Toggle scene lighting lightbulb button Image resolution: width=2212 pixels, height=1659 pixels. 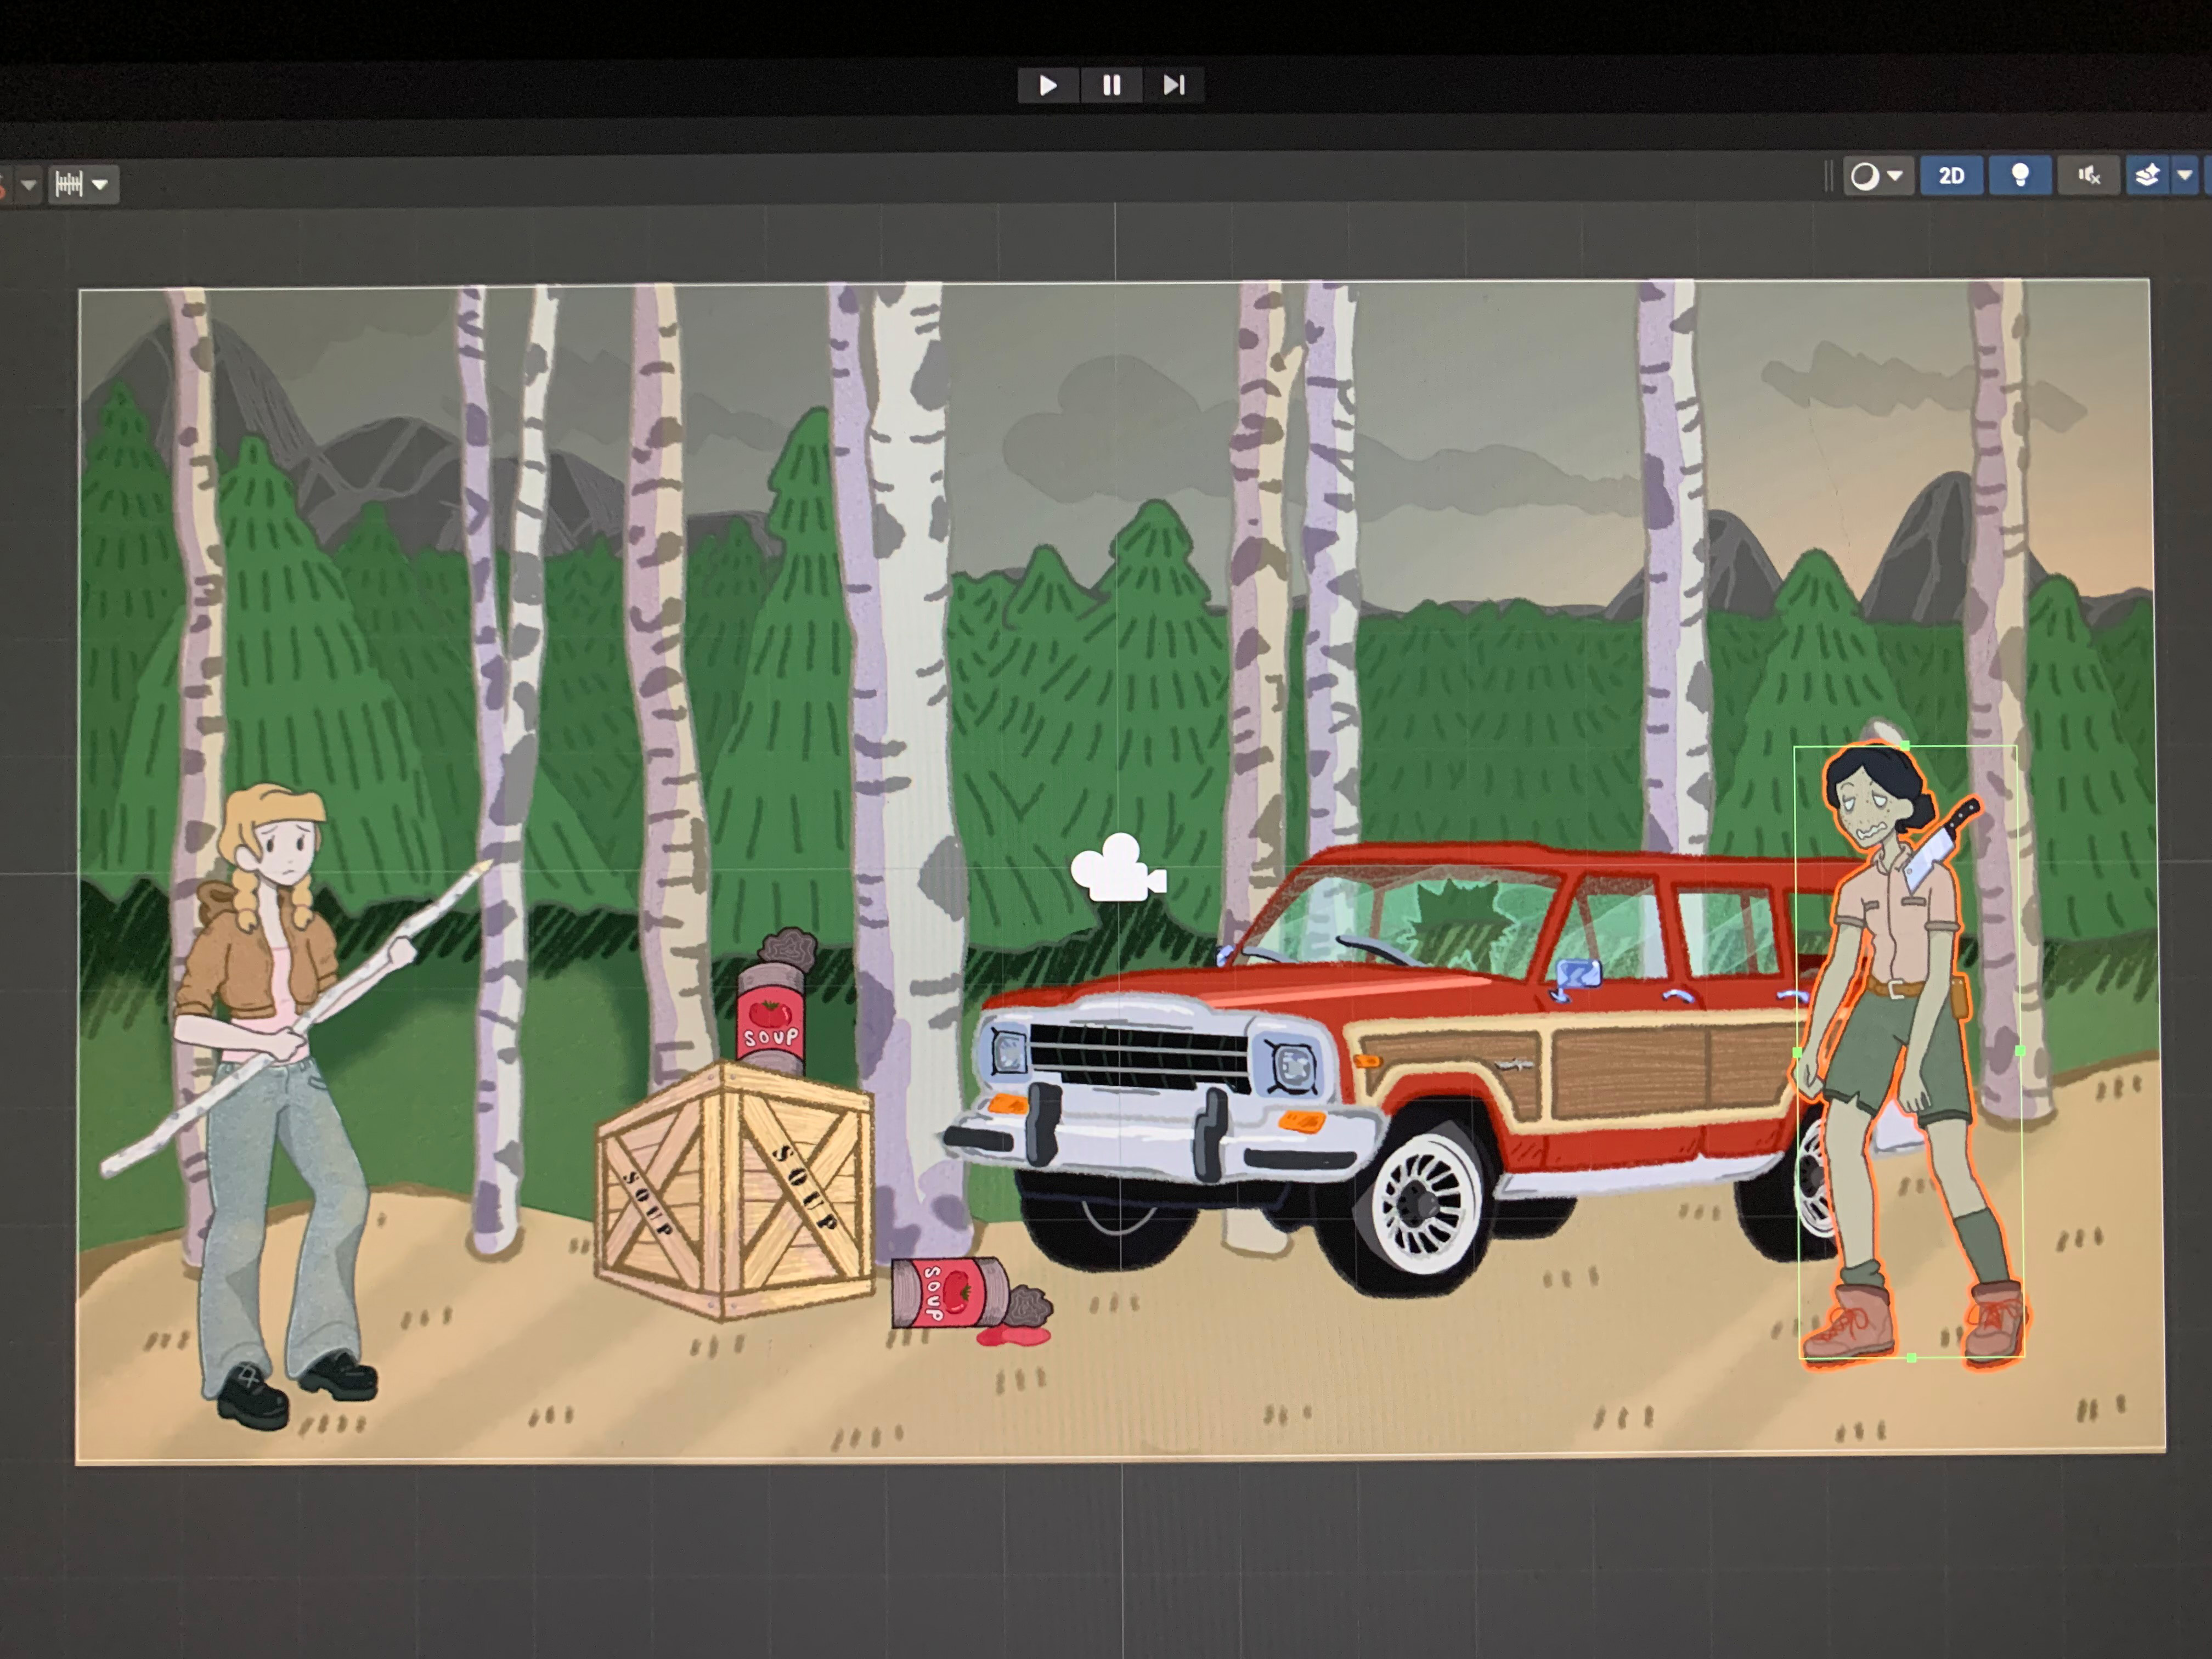2020,176
